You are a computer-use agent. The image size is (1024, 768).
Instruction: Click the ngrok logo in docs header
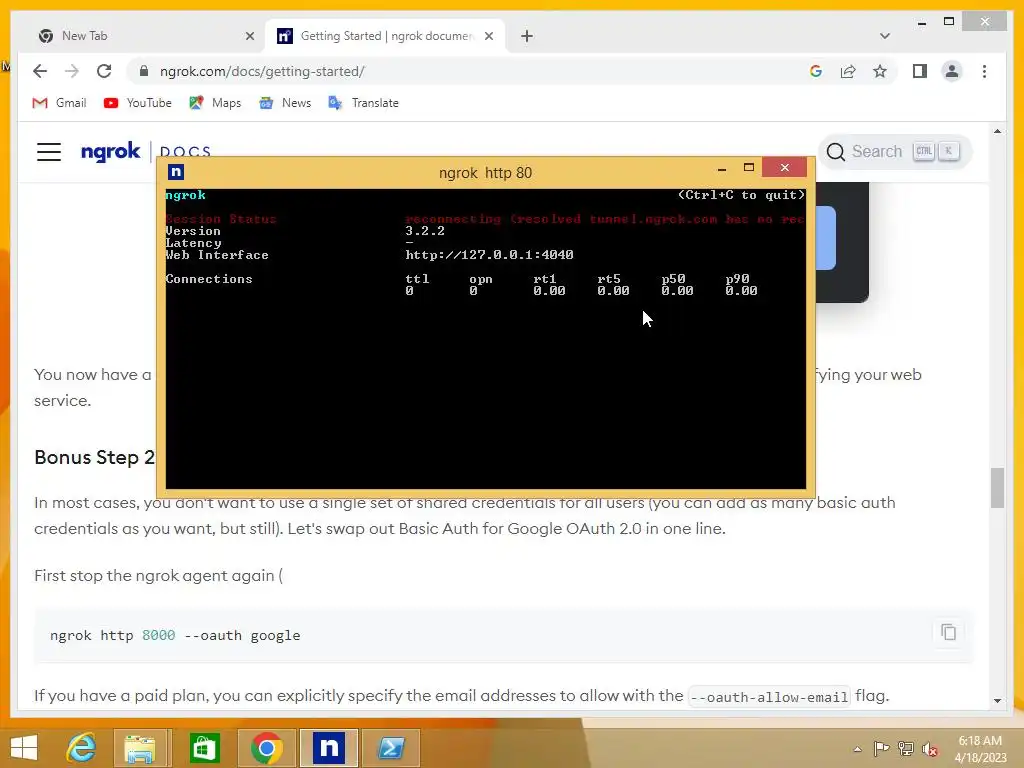click(110, 152)
